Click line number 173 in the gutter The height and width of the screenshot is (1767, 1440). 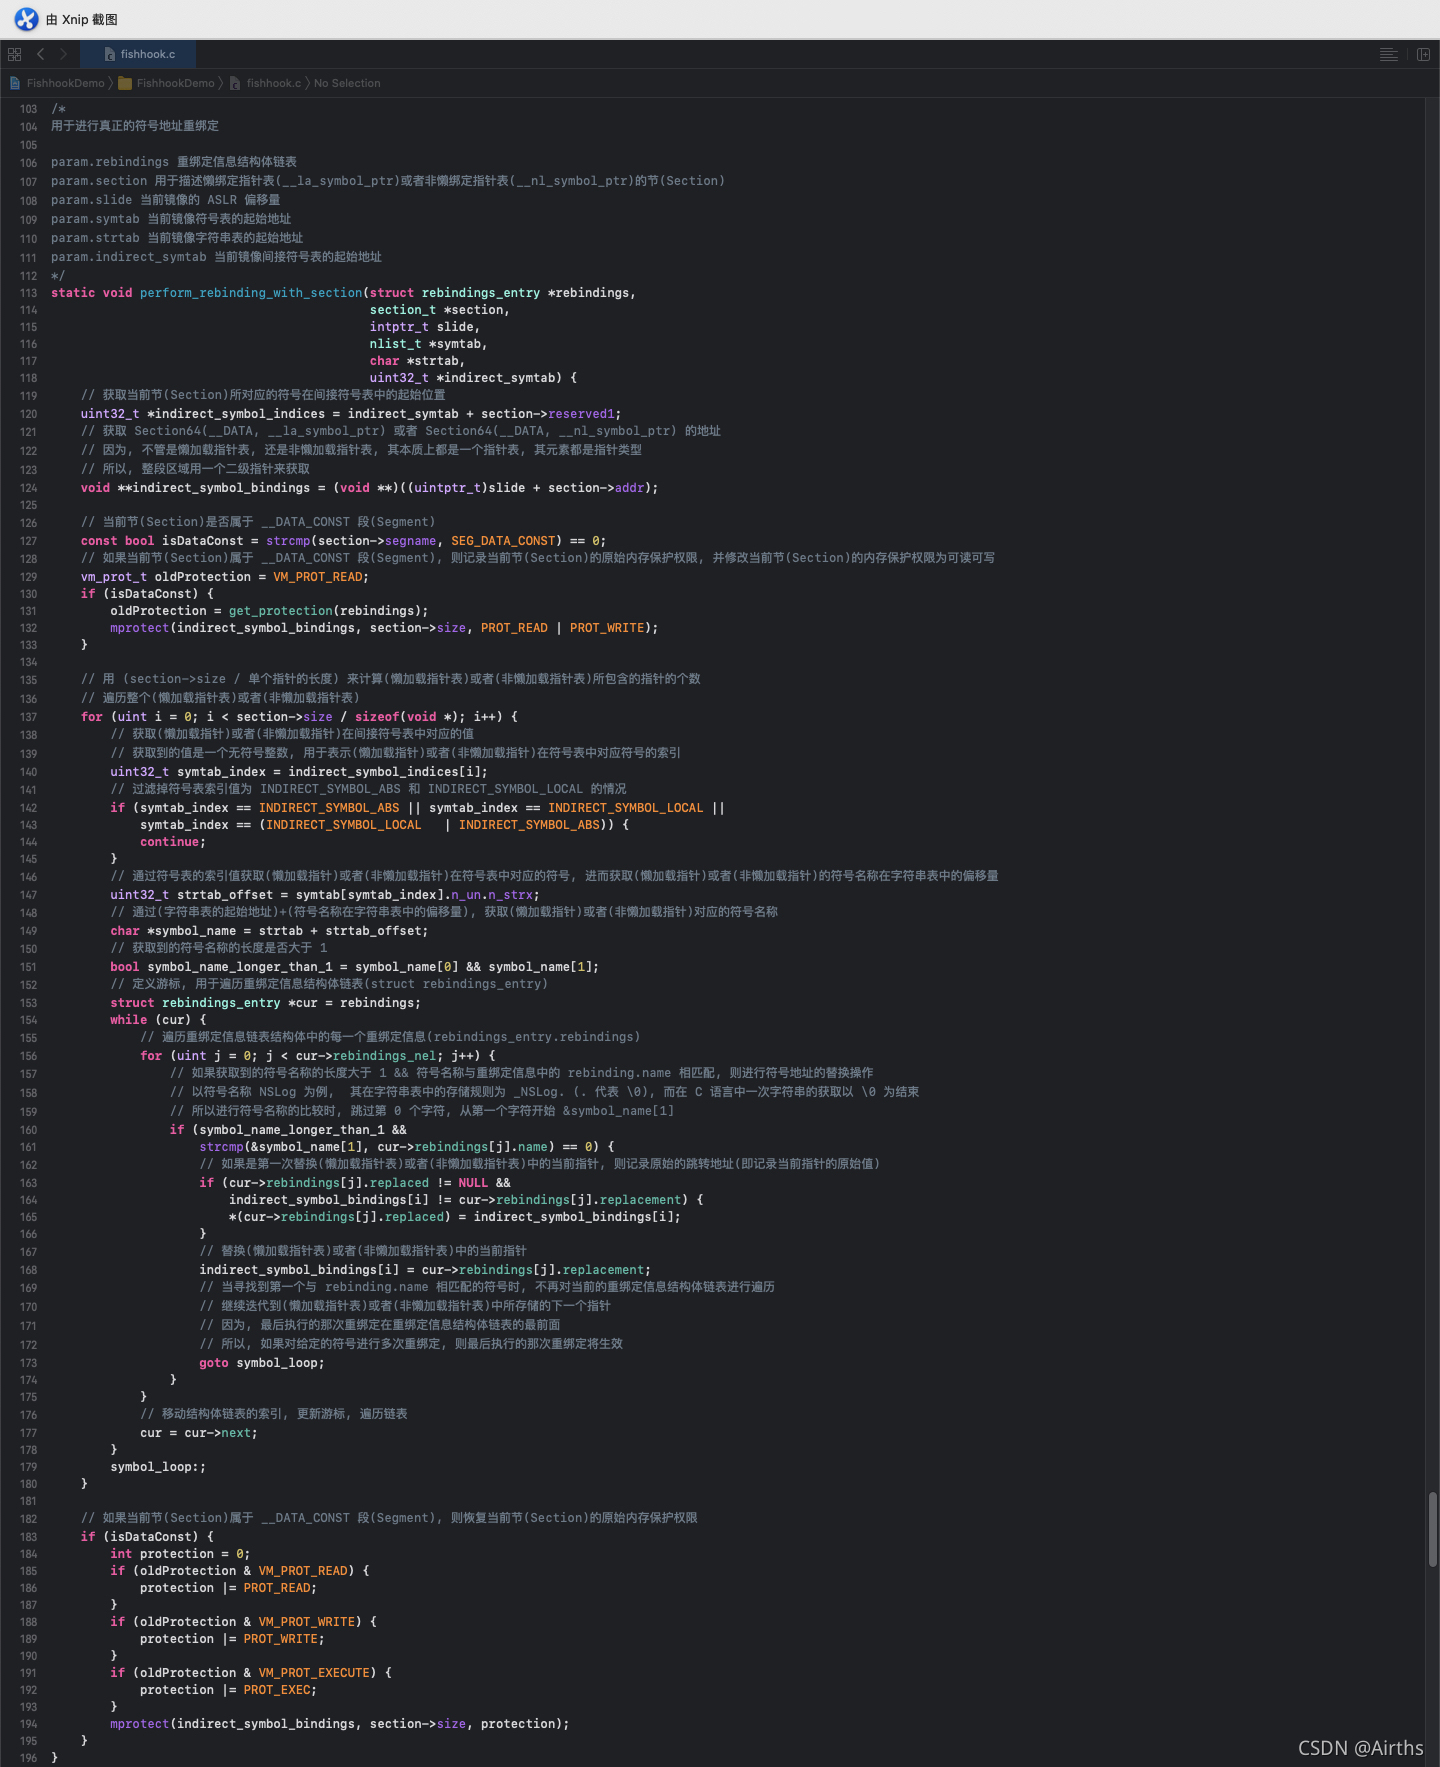coord(28,1363)
